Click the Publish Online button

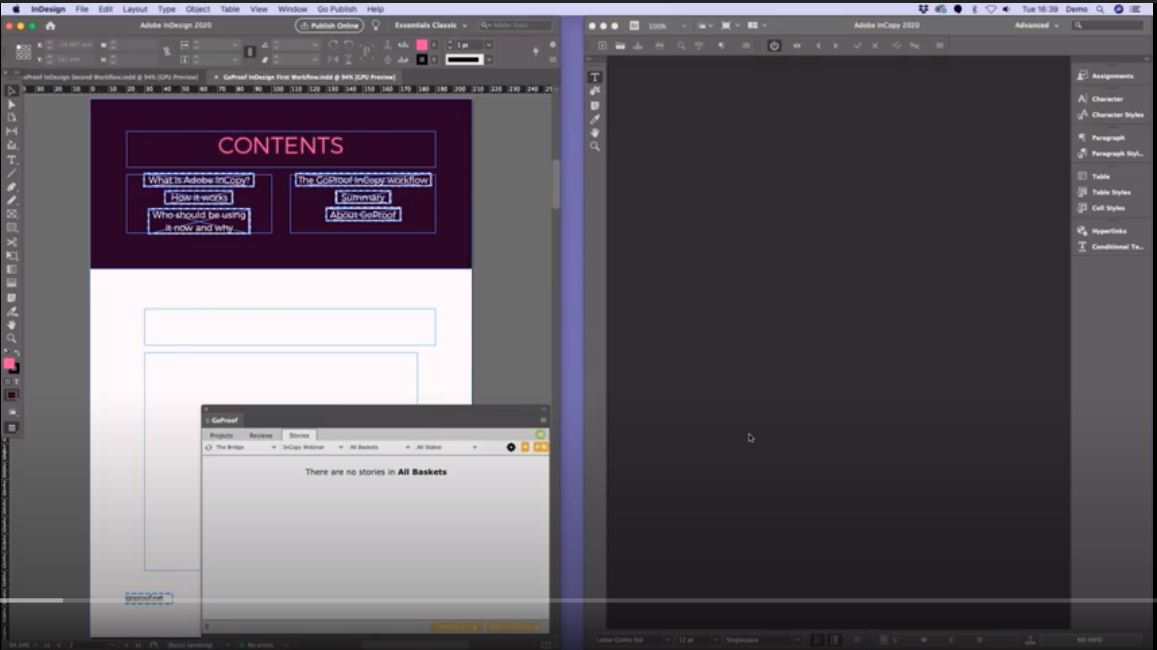coord(329,25)
